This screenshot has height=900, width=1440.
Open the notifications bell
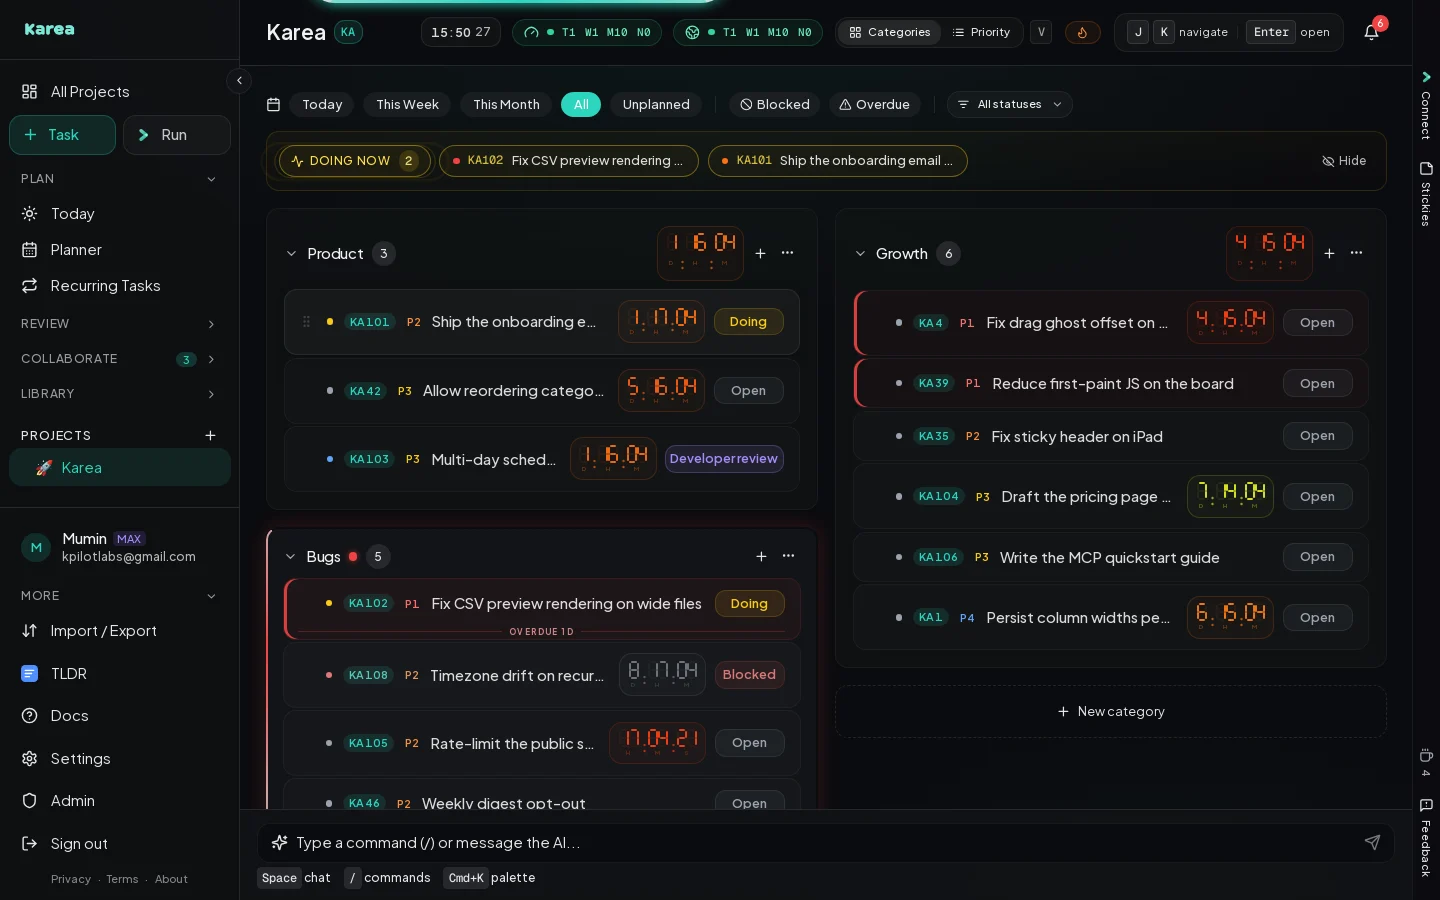tap(1371, 32)
